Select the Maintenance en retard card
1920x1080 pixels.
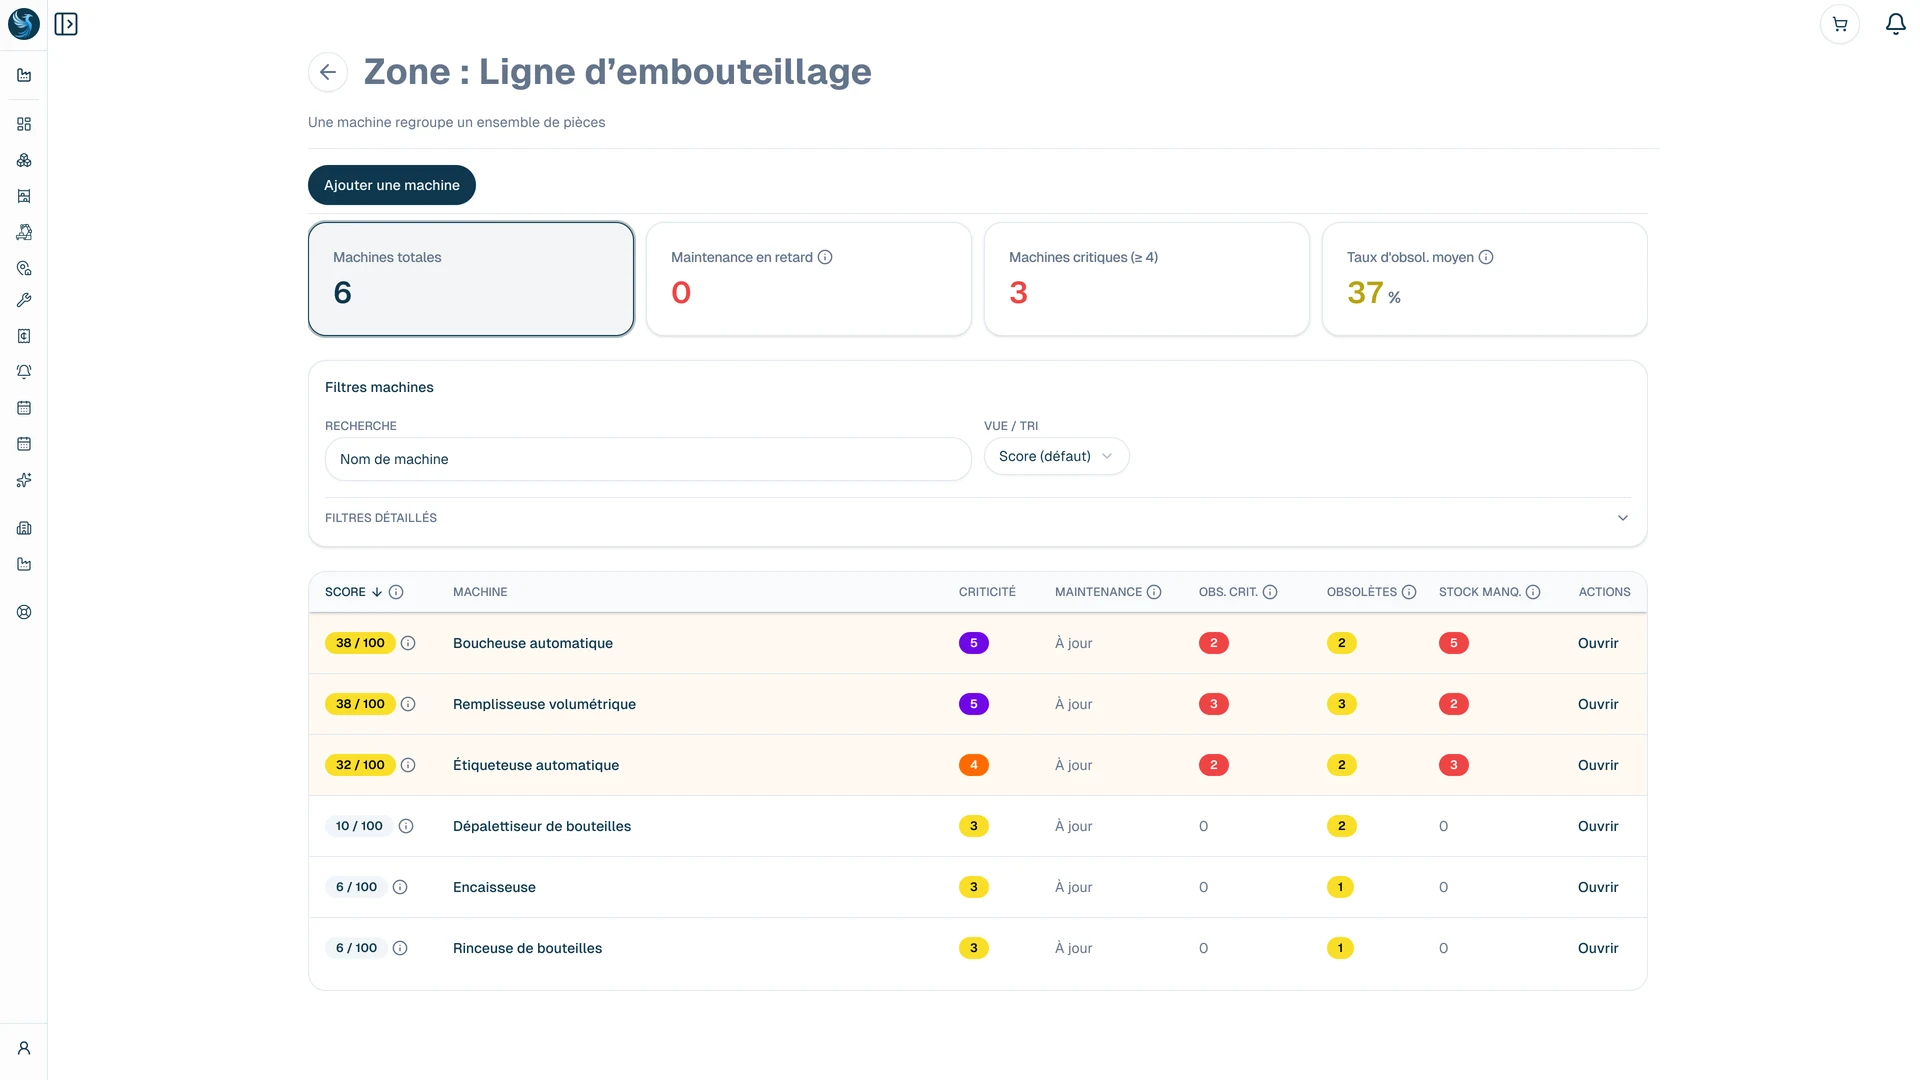(x=809, y=279)
